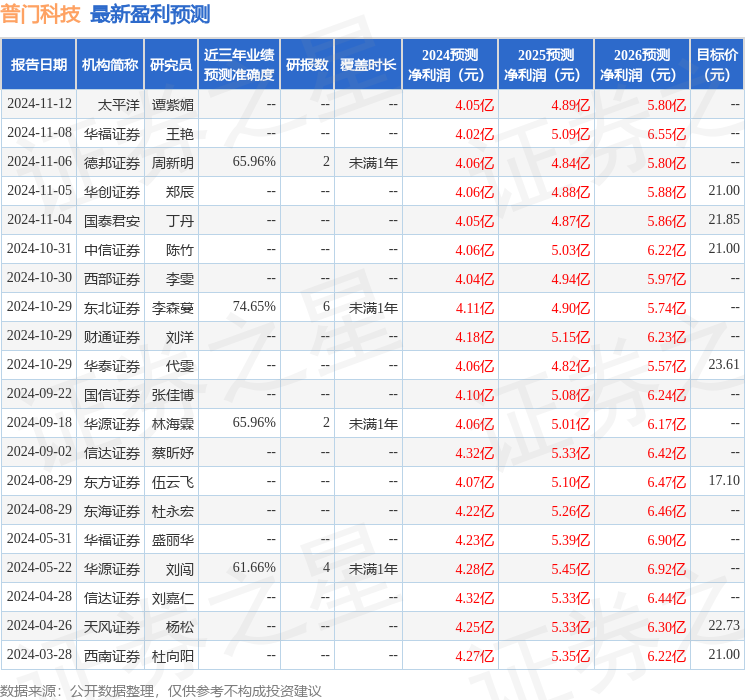
Task: Select analyst name 蔡昕妤
Action: [172, 453]
